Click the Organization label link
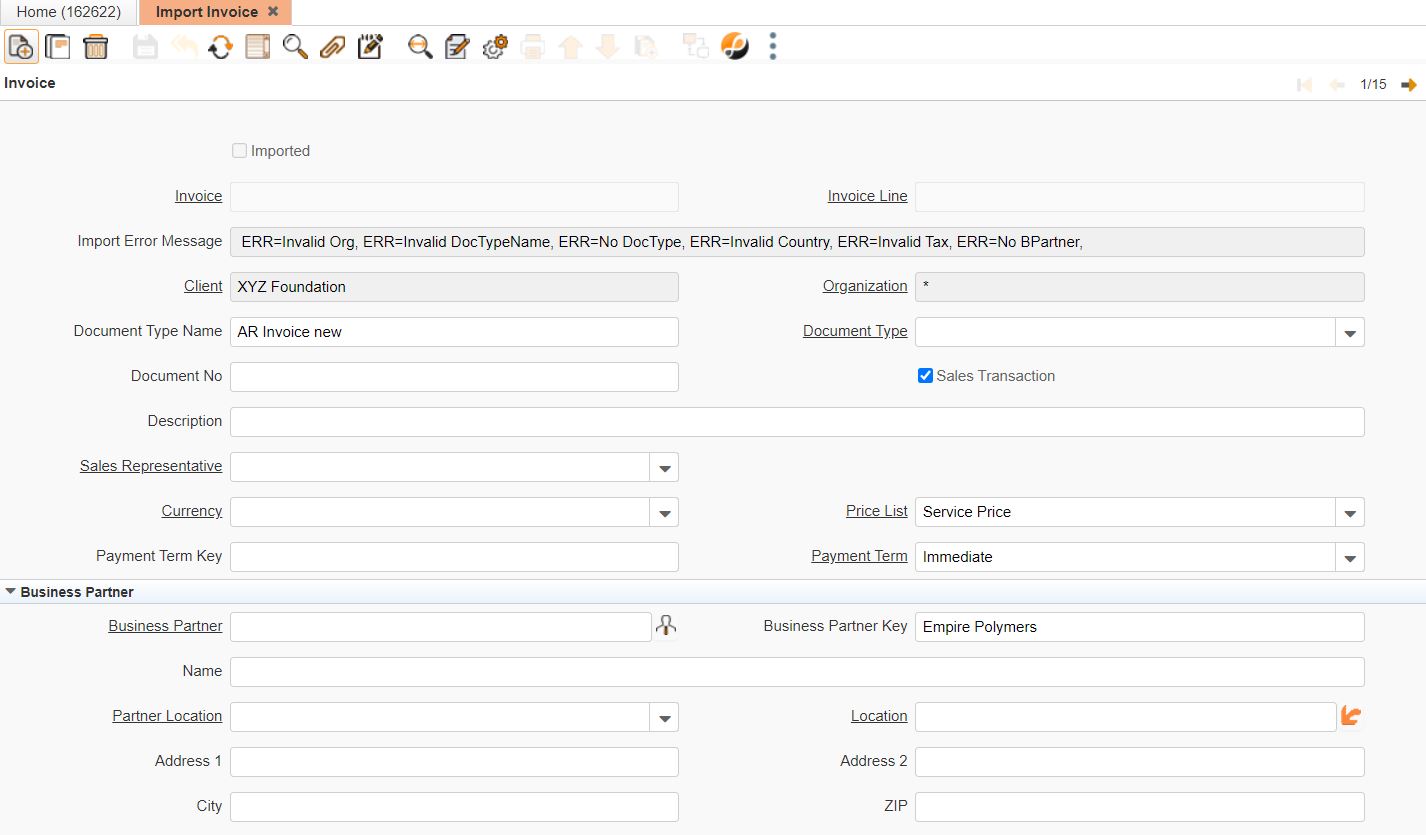Image resolution: width=1426 pixels, height=835 pixels. (x=865, y=286)
